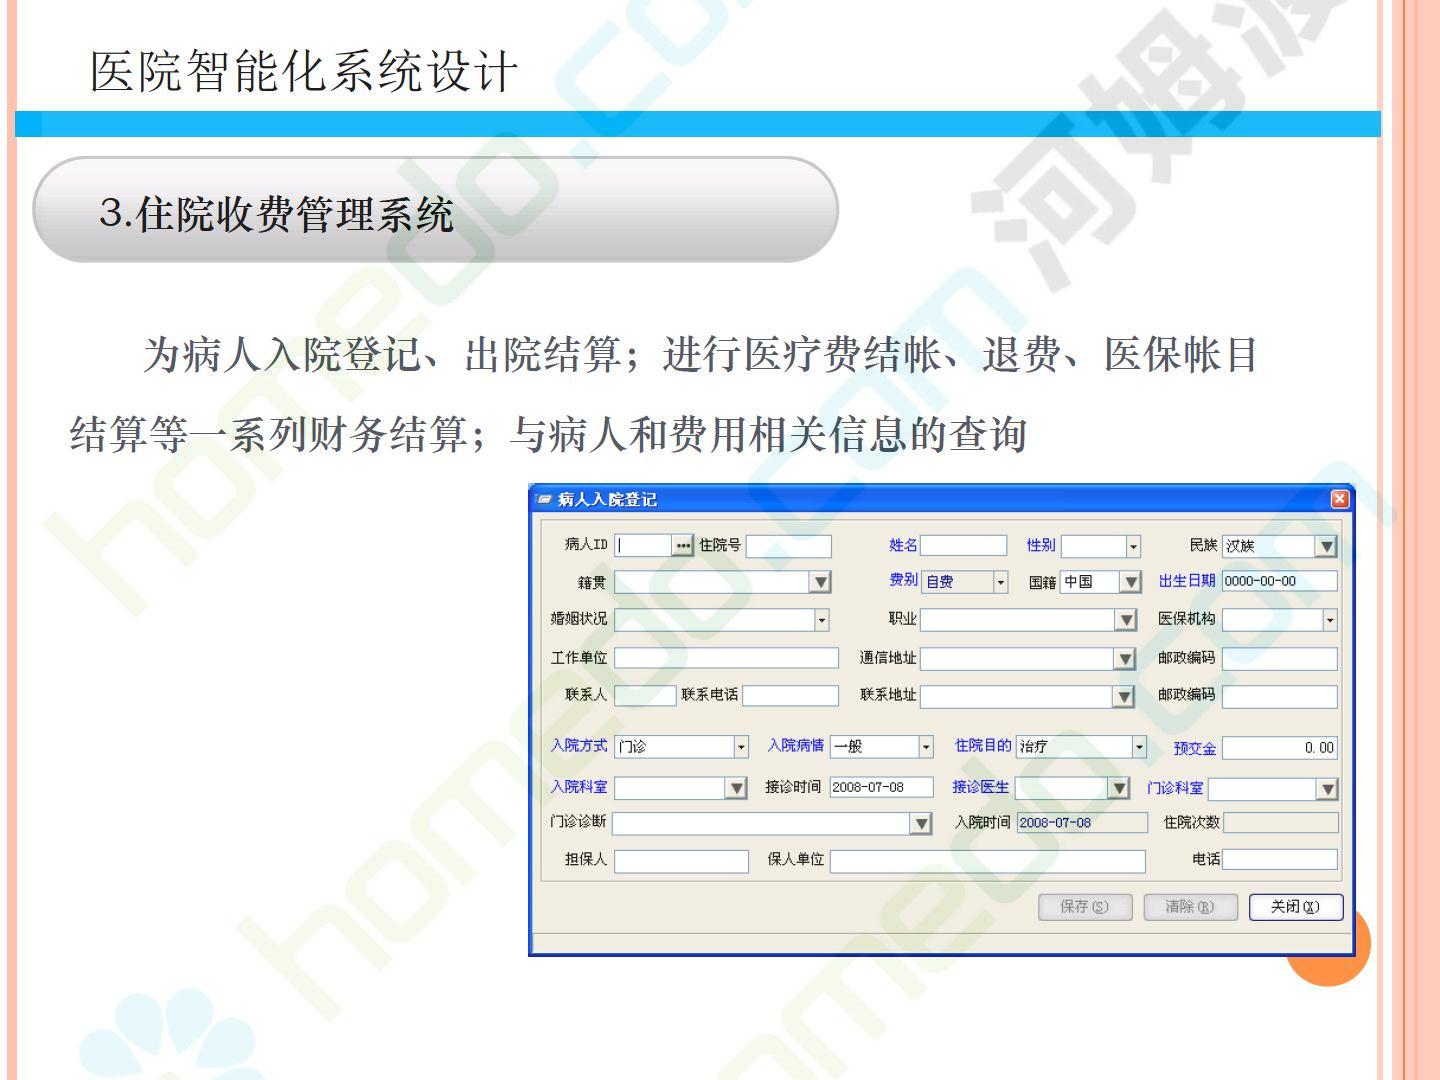Open the 医保机构 dropdown
The width and height of the screenshot is (1440, 1080).
(1329, 620)
